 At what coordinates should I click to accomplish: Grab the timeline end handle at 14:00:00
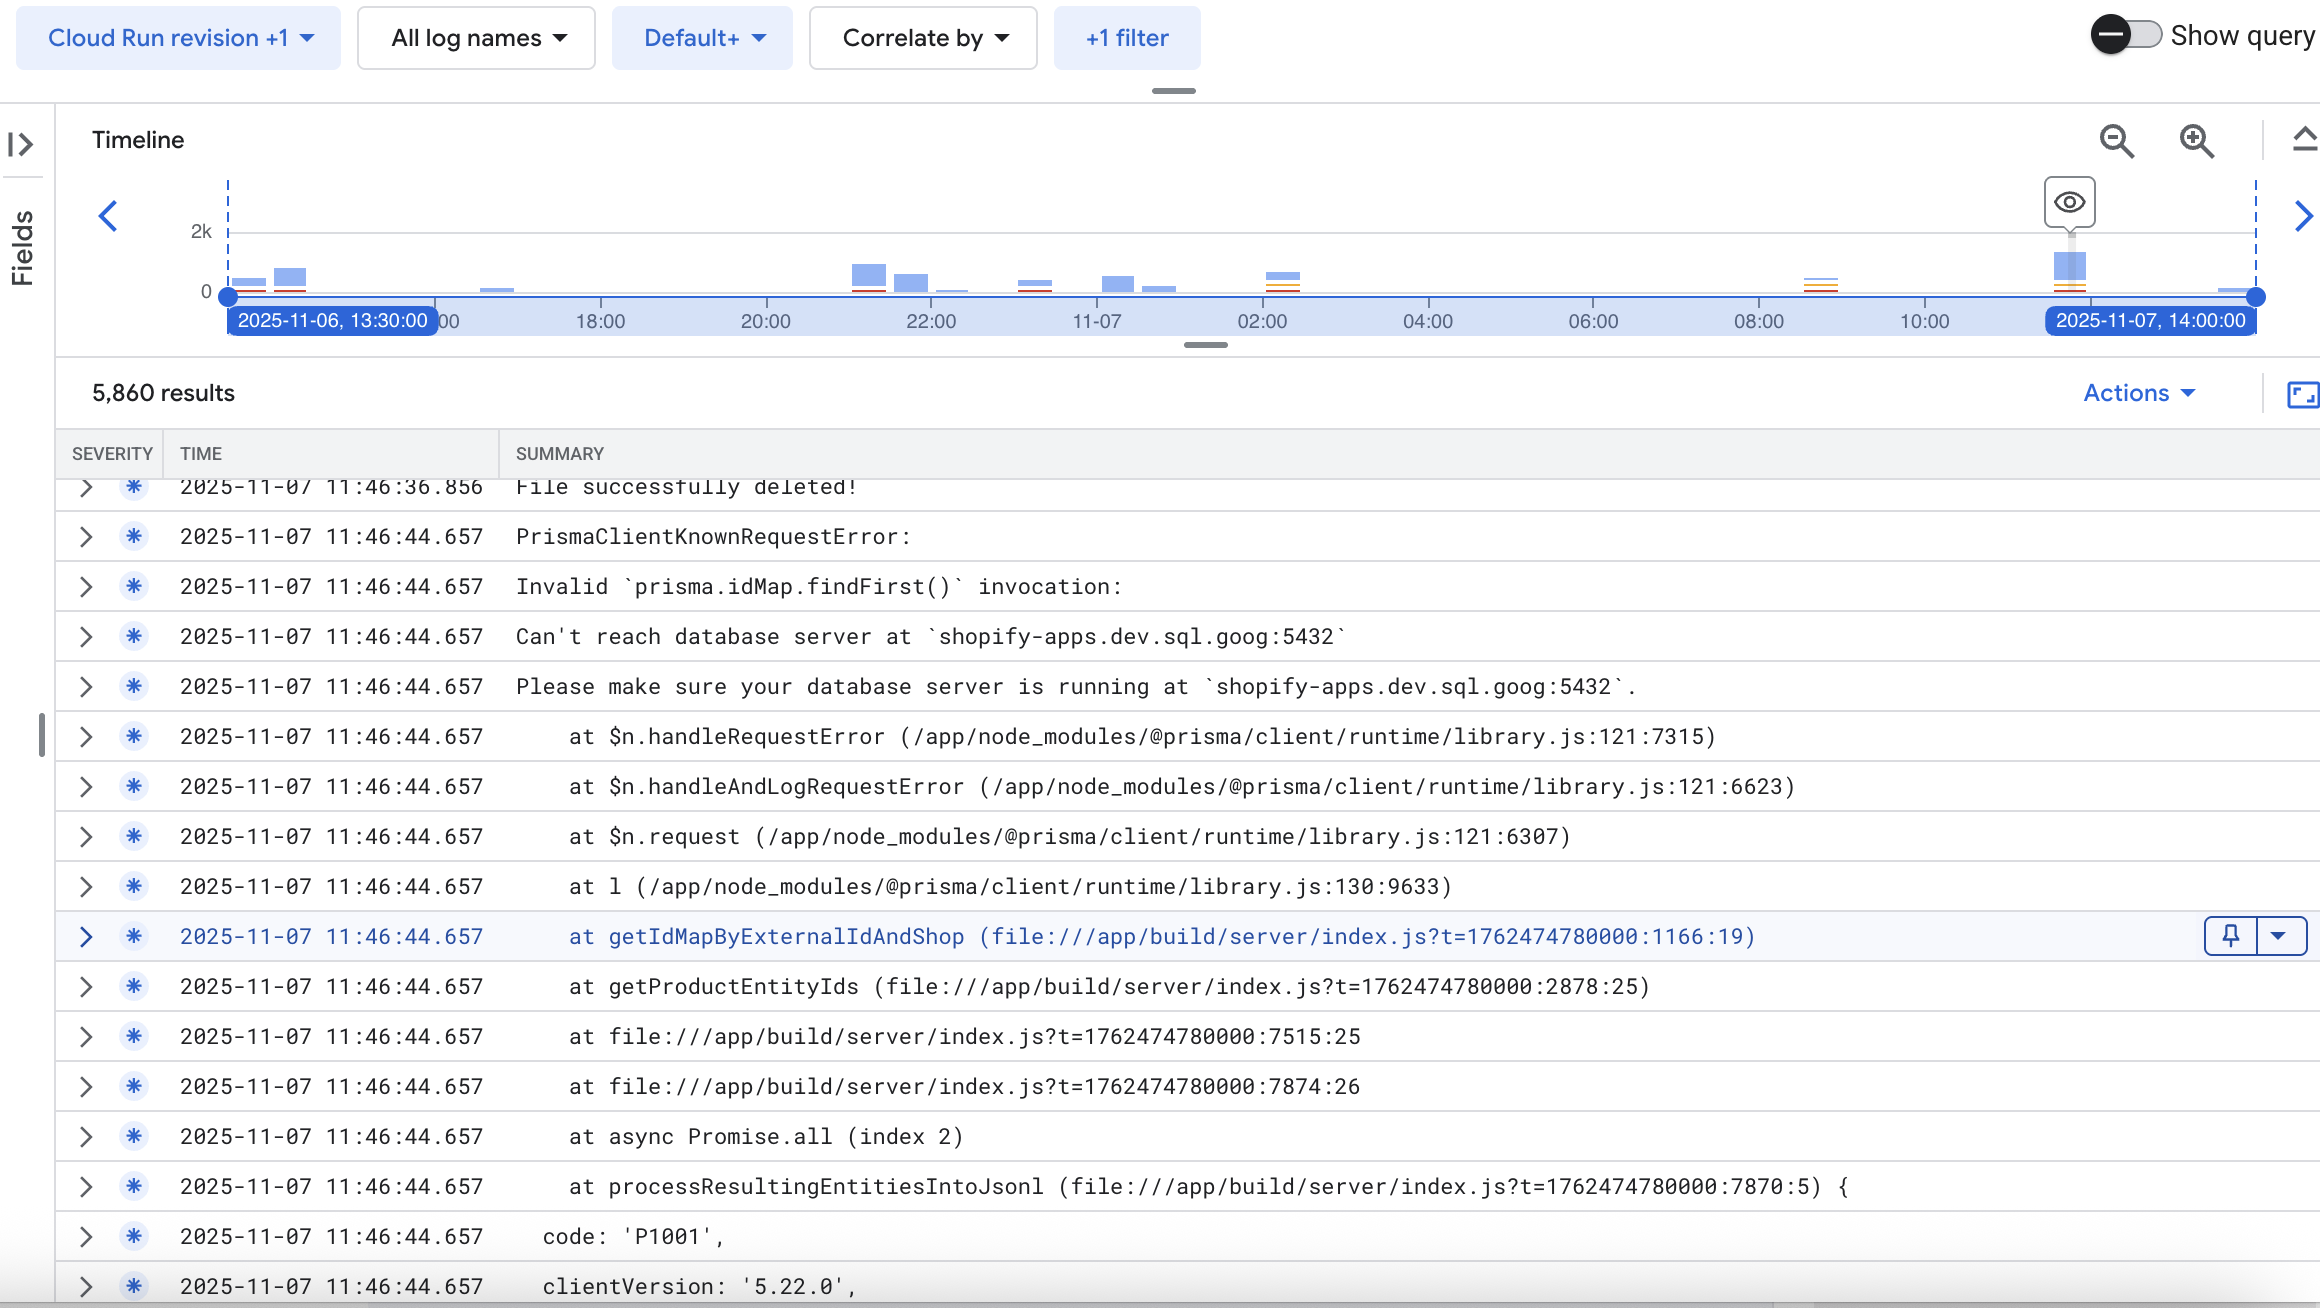(x=2255, y=297)
